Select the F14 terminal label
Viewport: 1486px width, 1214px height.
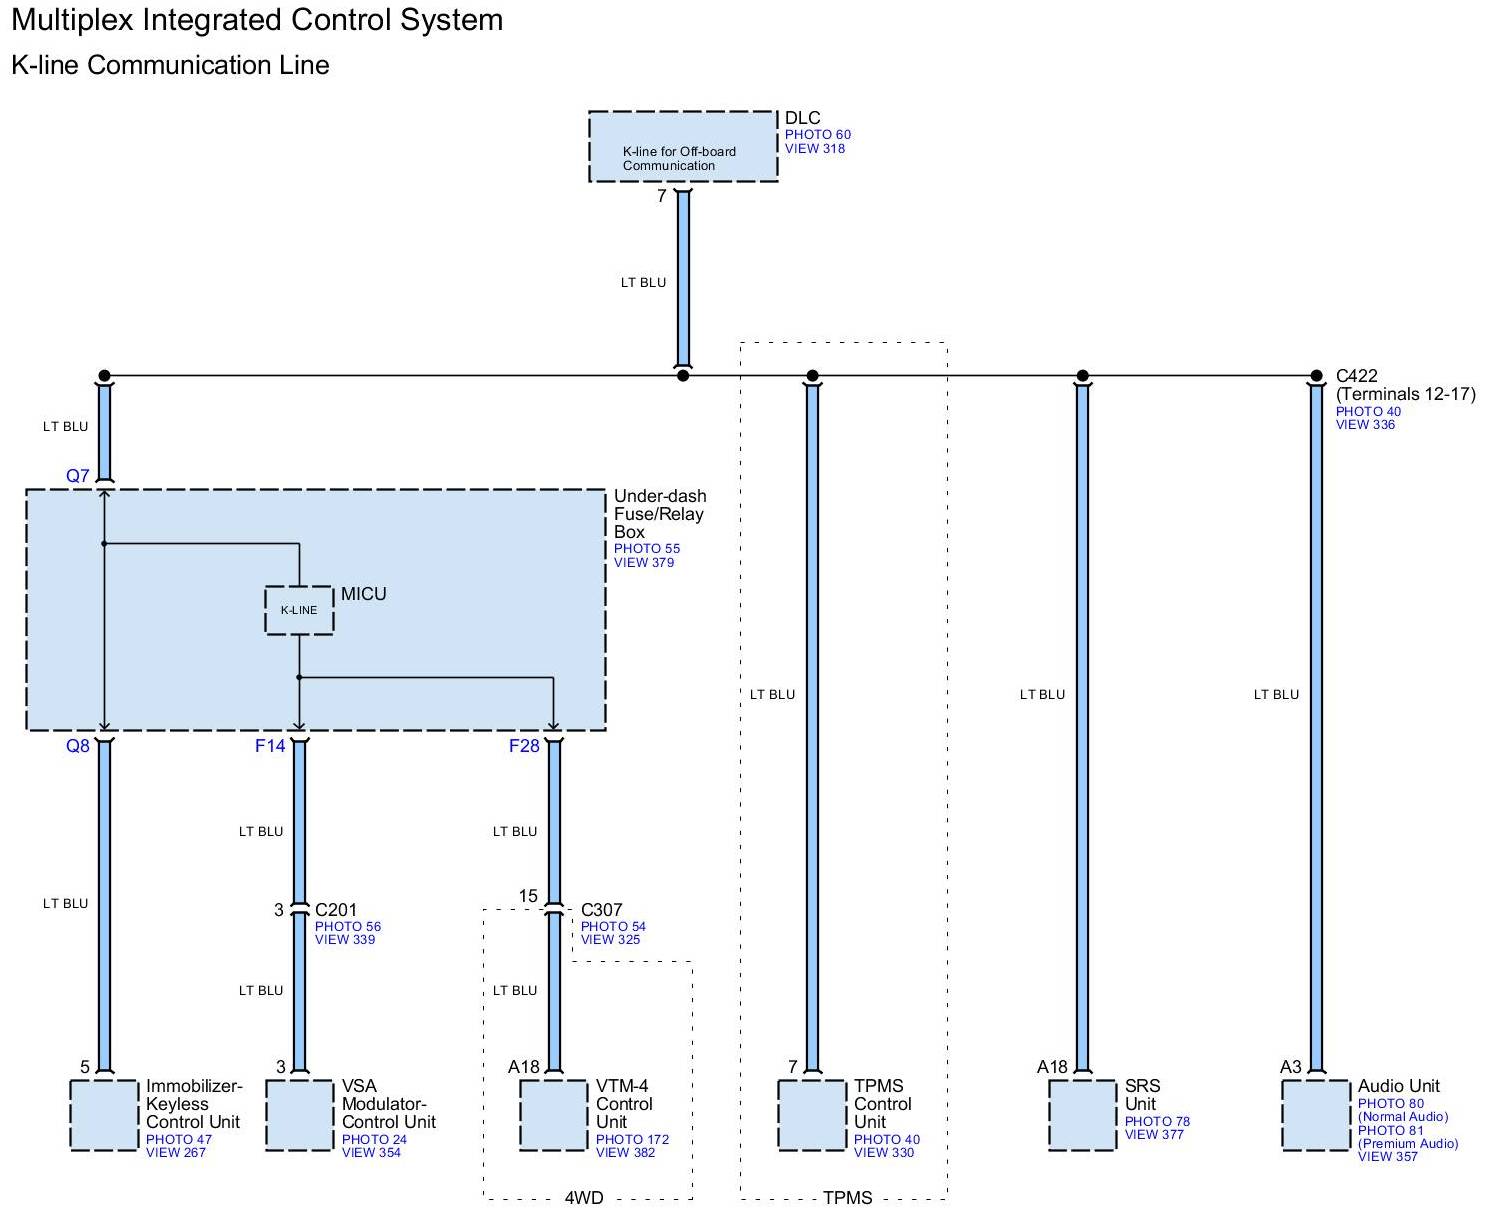[x=270, y=746]
